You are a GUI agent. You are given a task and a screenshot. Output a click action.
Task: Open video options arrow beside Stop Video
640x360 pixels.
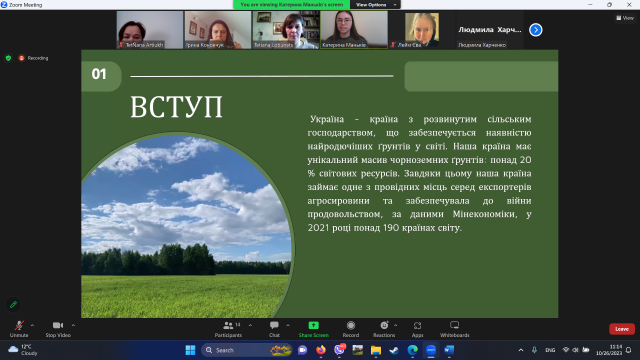click(x=73, y=325)
